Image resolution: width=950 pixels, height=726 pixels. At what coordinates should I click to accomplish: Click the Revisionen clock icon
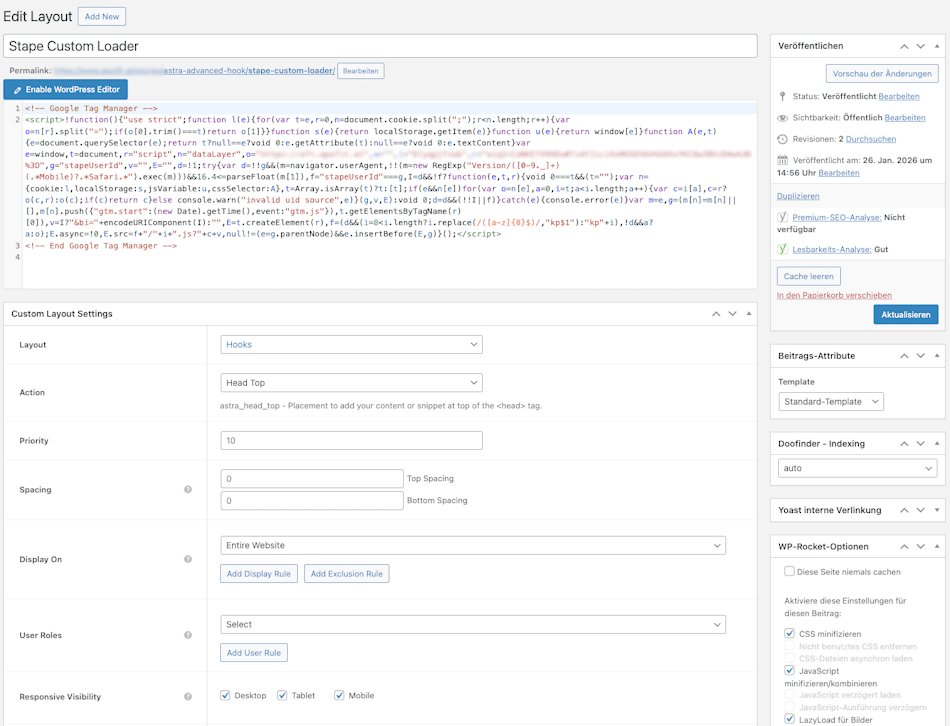coord(782,139)
